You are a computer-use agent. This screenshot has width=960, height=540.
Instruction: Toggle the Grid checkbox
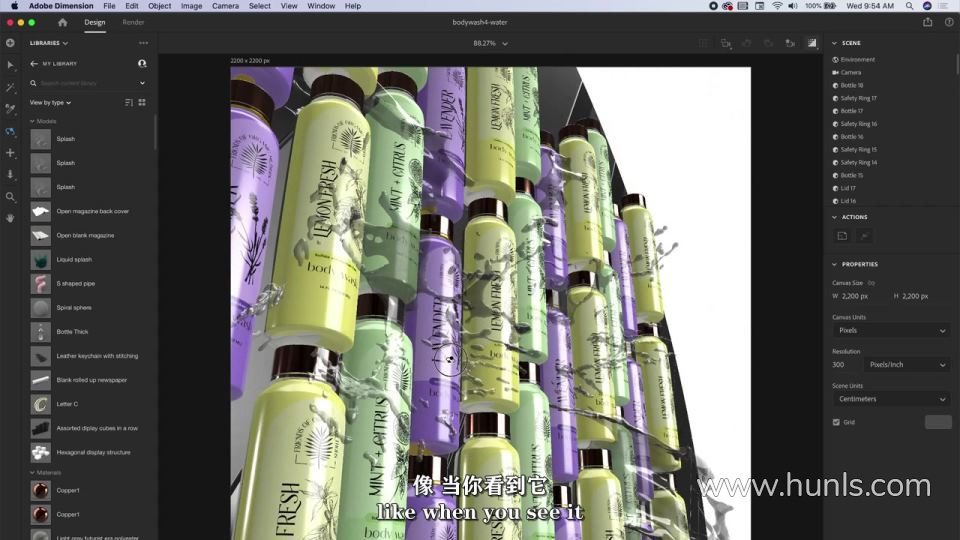click(x=836, y=422)
